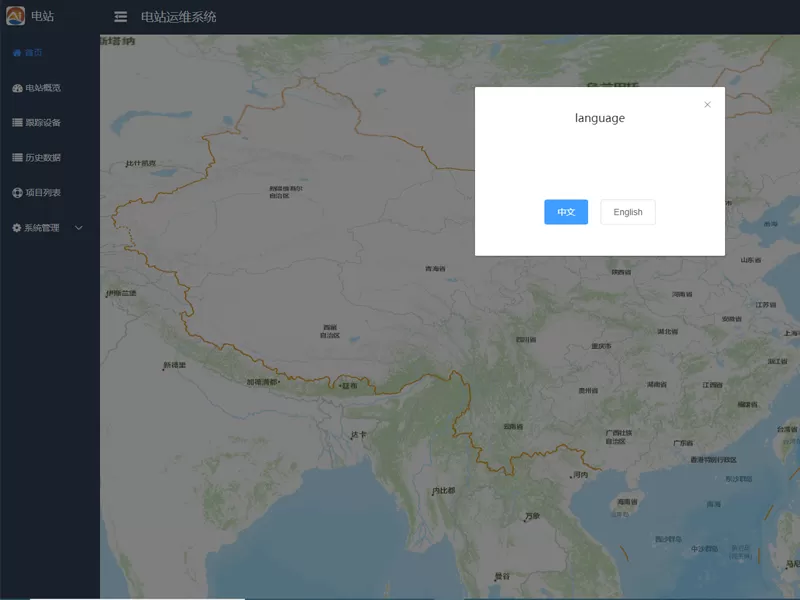Select the 系统管理 menu label
Viewport: 800px width, 600px height.
(x=42, y=228)
